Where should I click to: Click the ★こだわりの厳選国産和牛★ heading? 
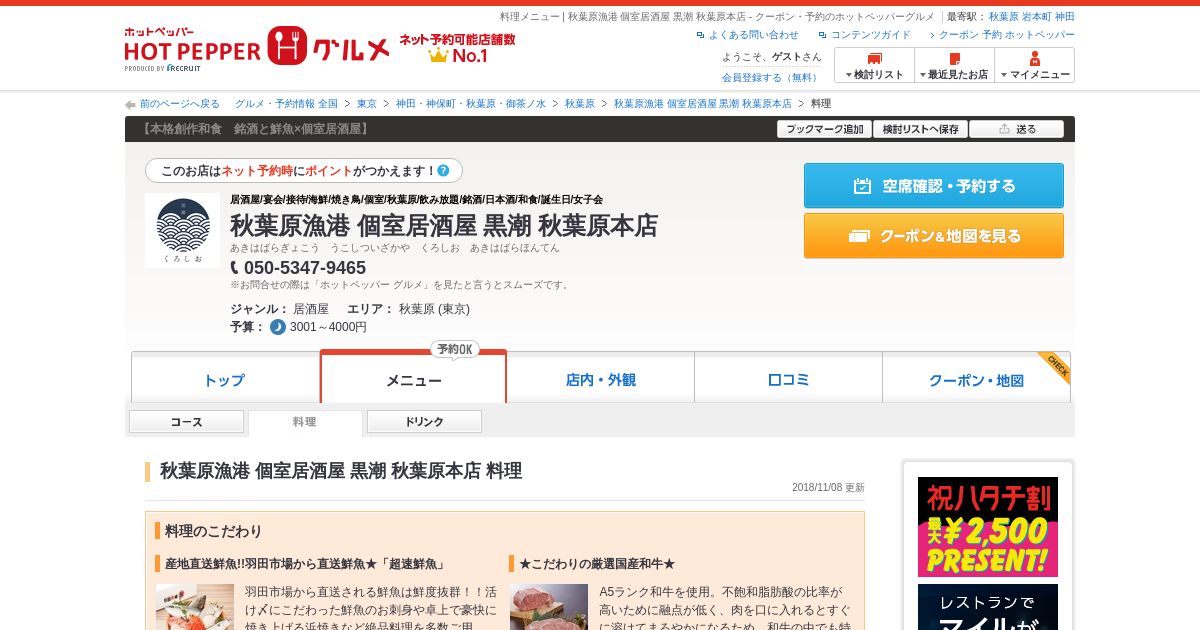[597, 564]
